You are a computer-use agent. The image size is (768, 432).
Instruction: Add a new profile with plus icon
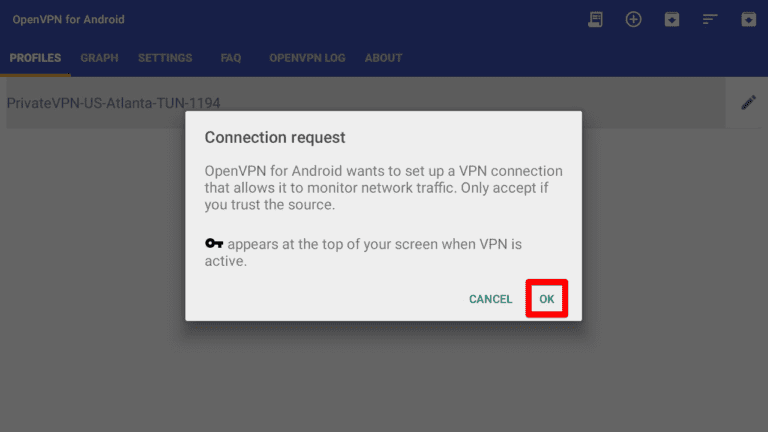(633, 20)
